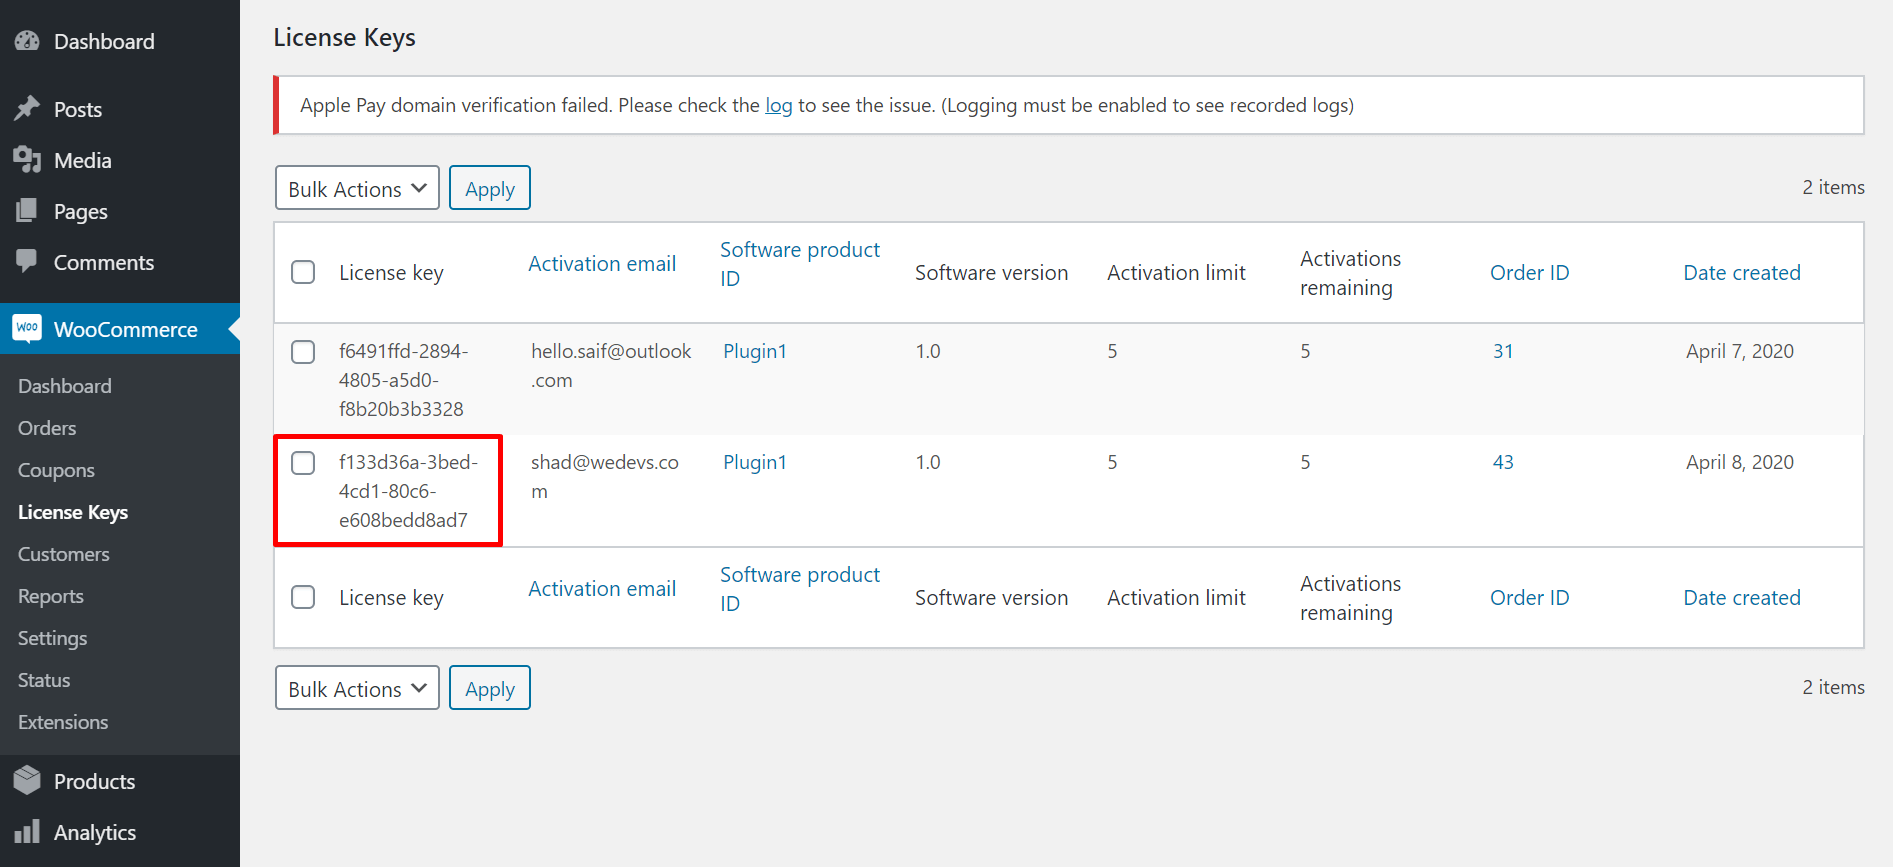Go to Status in the WooCommerce submenu

(44, 680)
